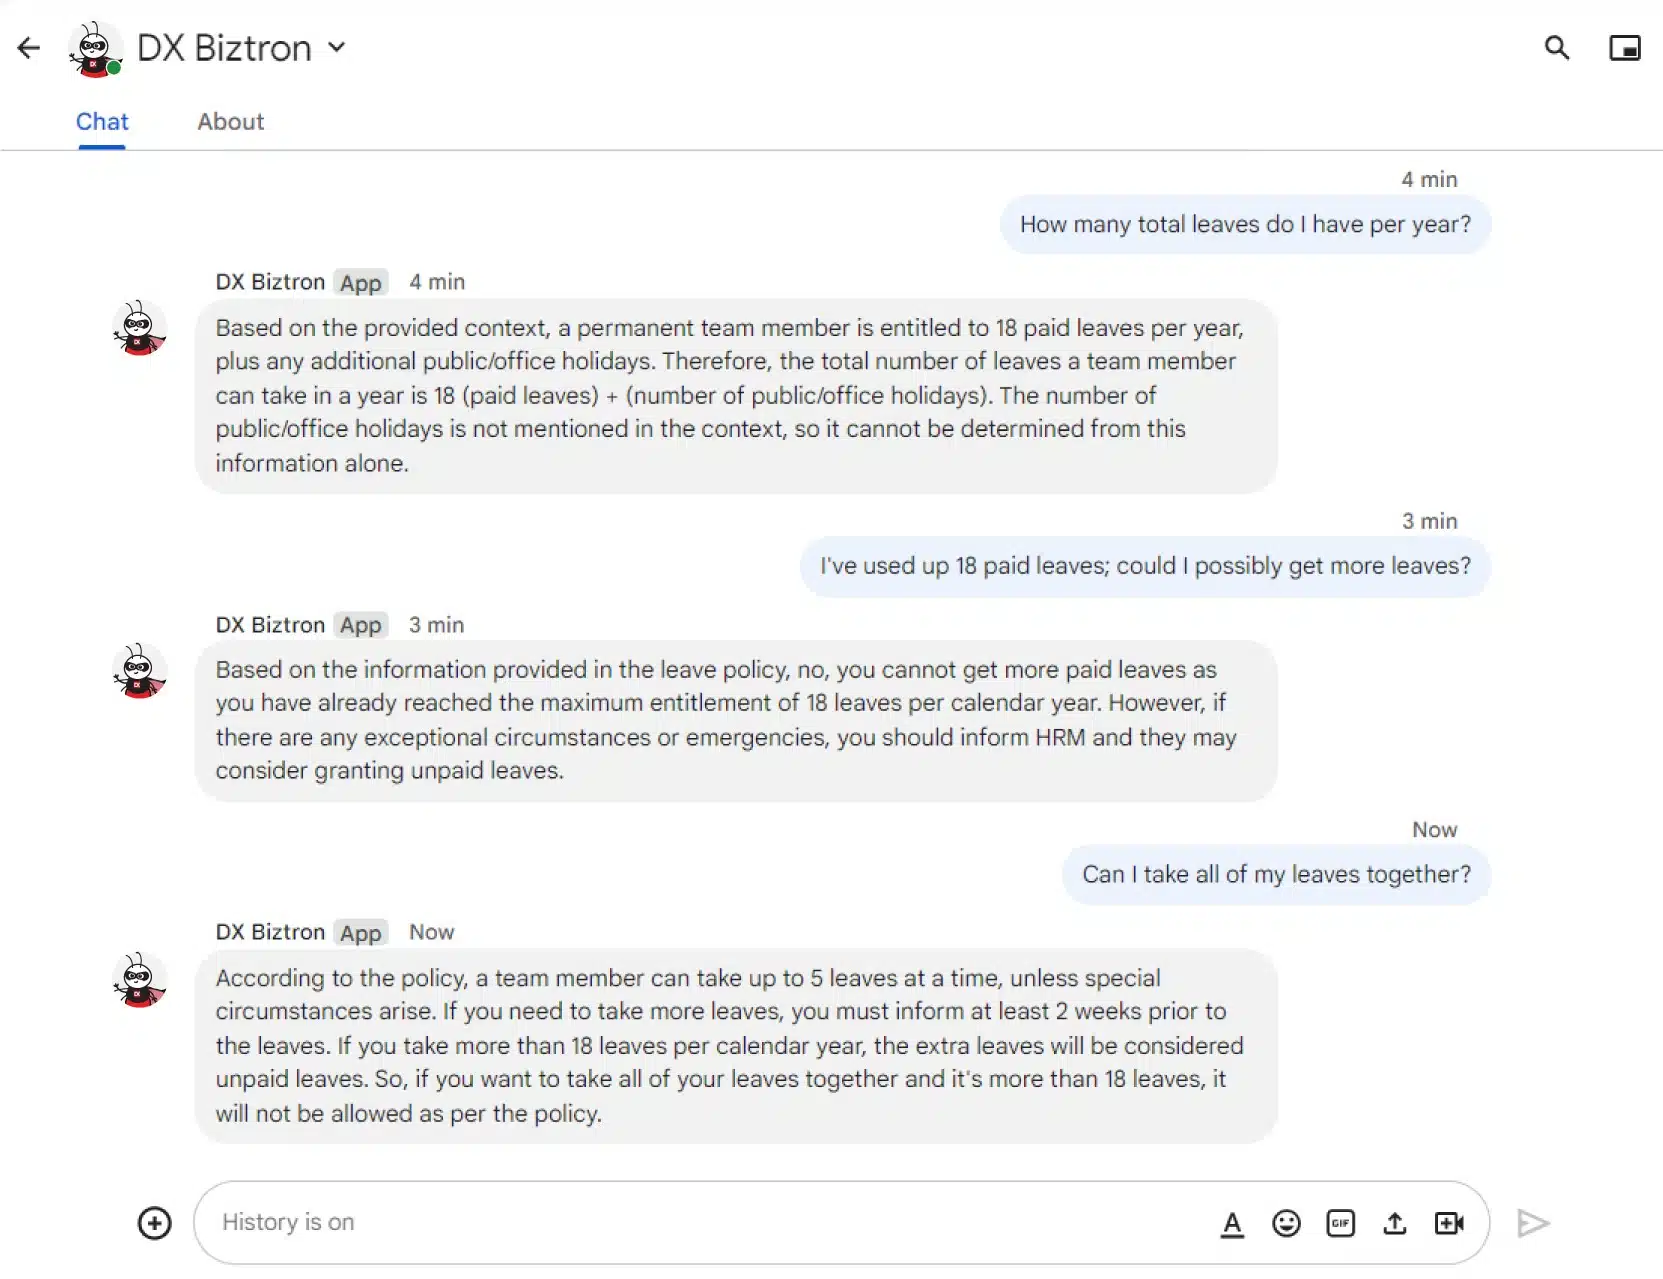The image size is (1663, 1279).
Task: Select the question about taking all leaves together
Action: click(x=1276, y=874)
